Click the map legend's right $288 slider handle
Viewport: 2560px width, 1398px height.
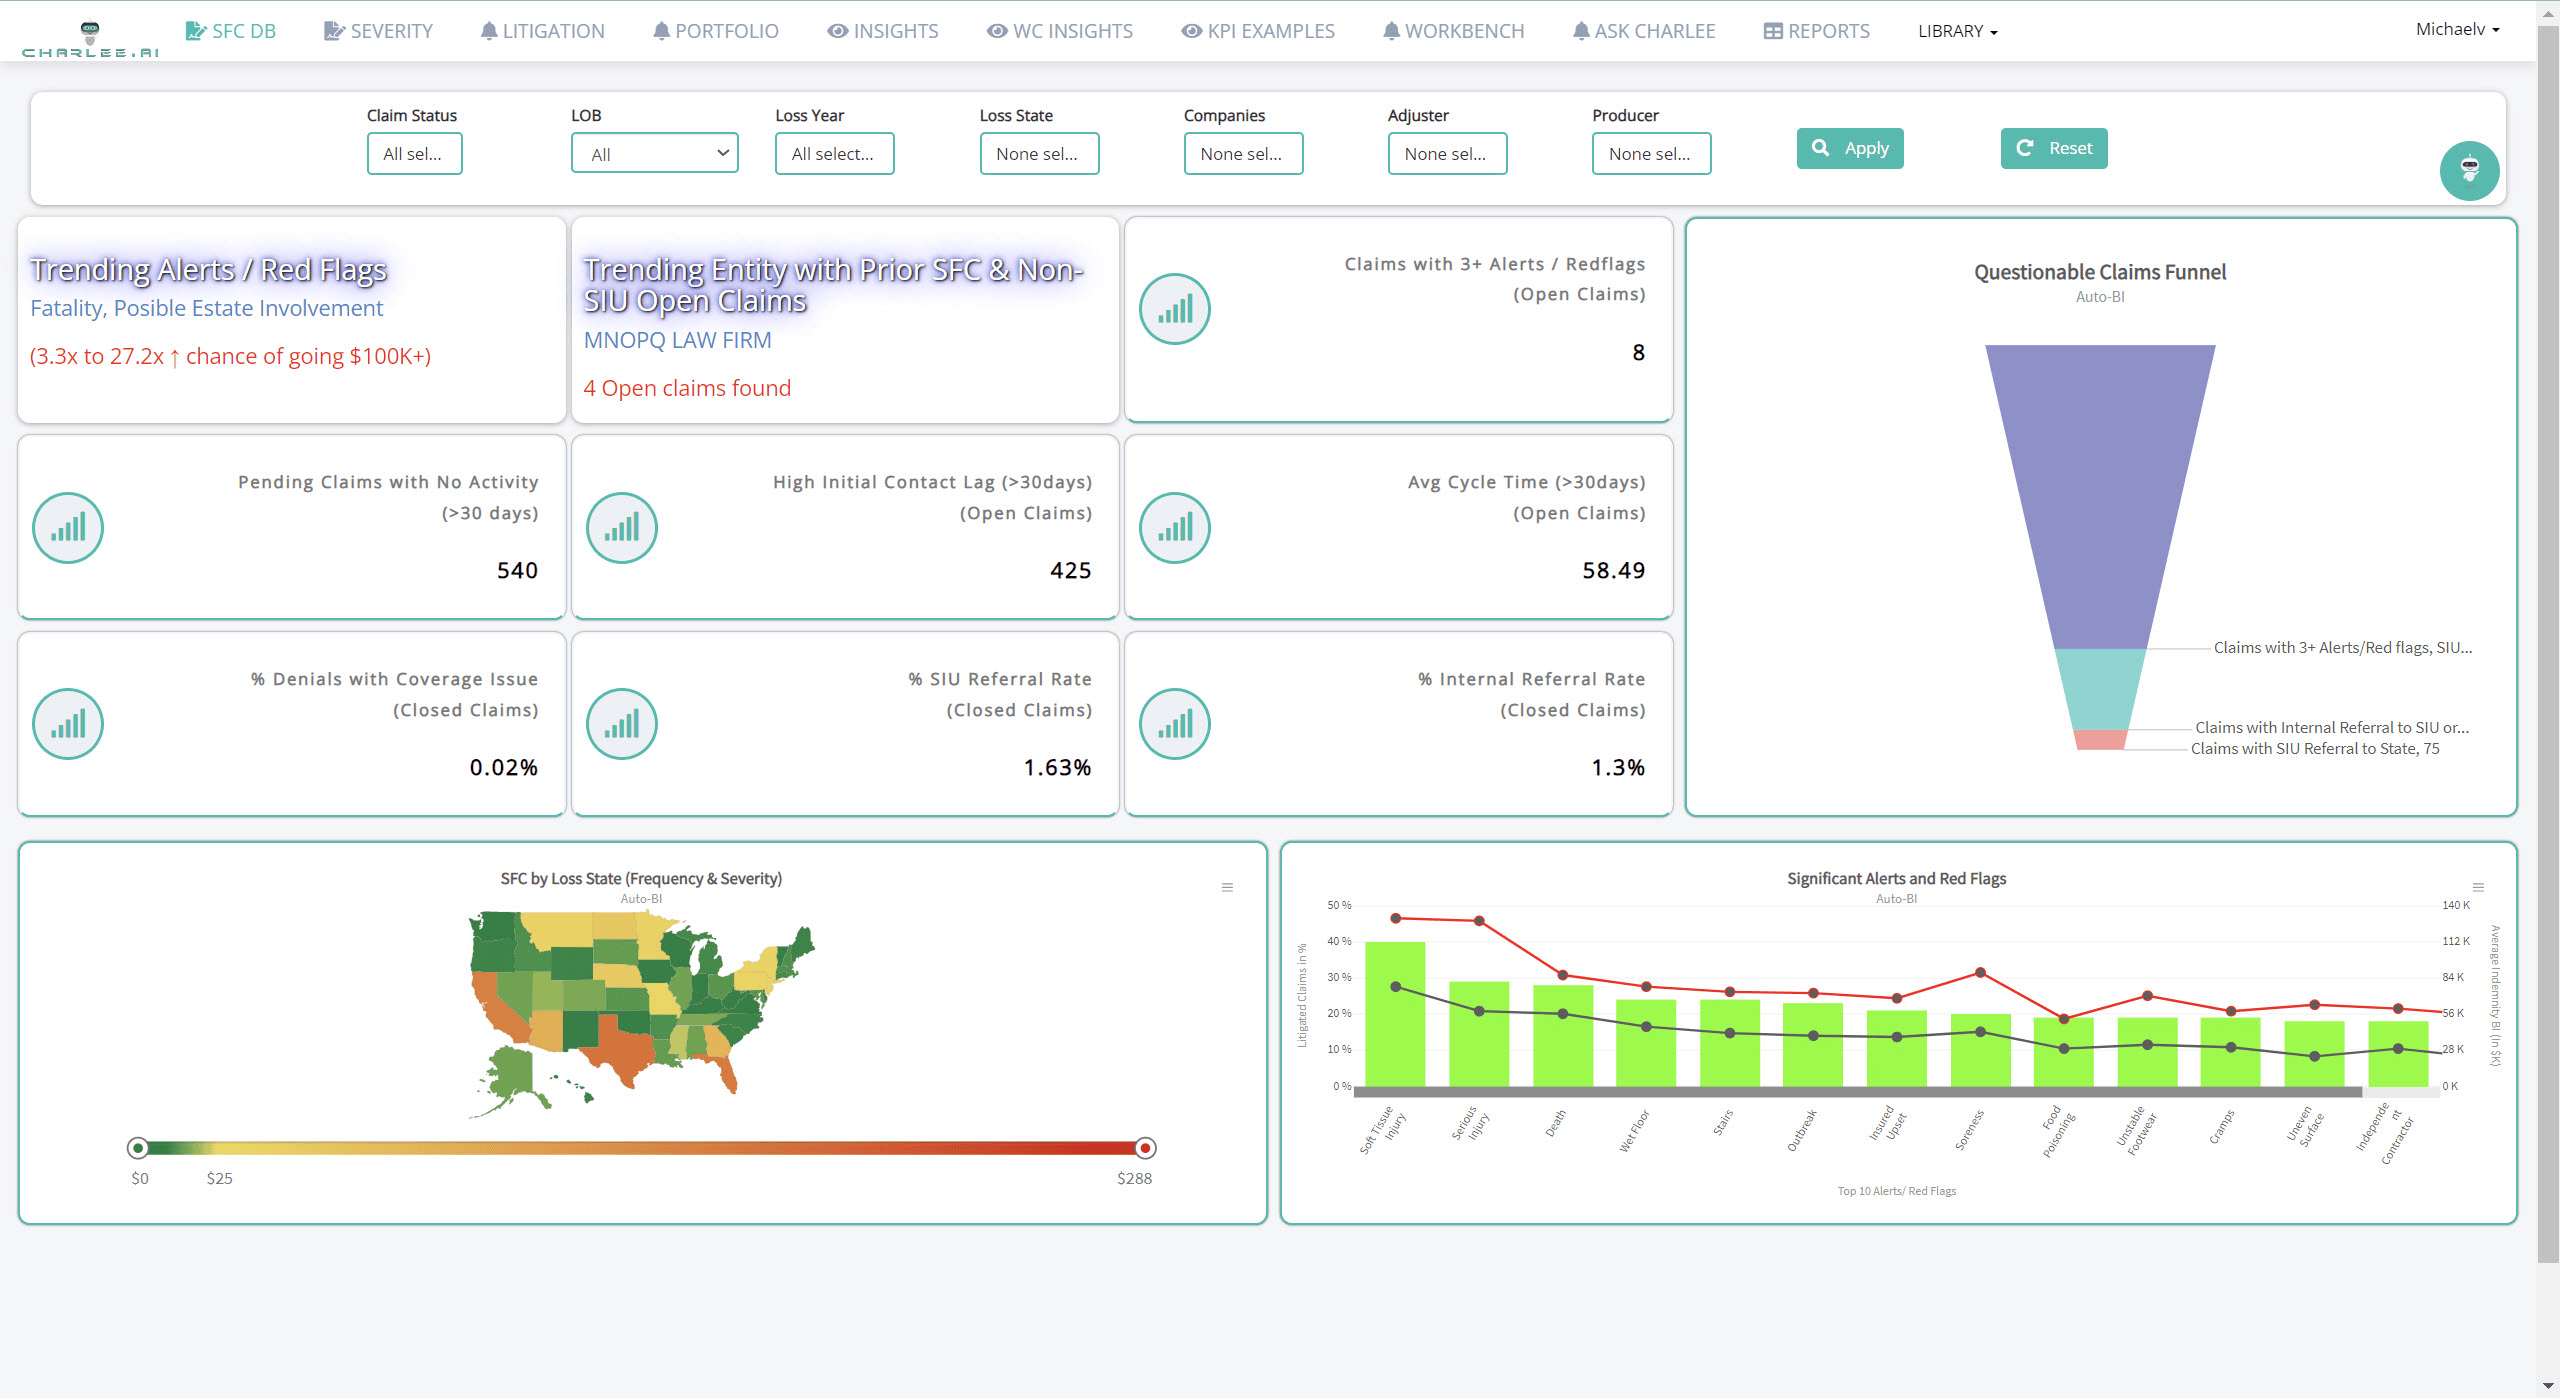click(x=1146, y=1148)
